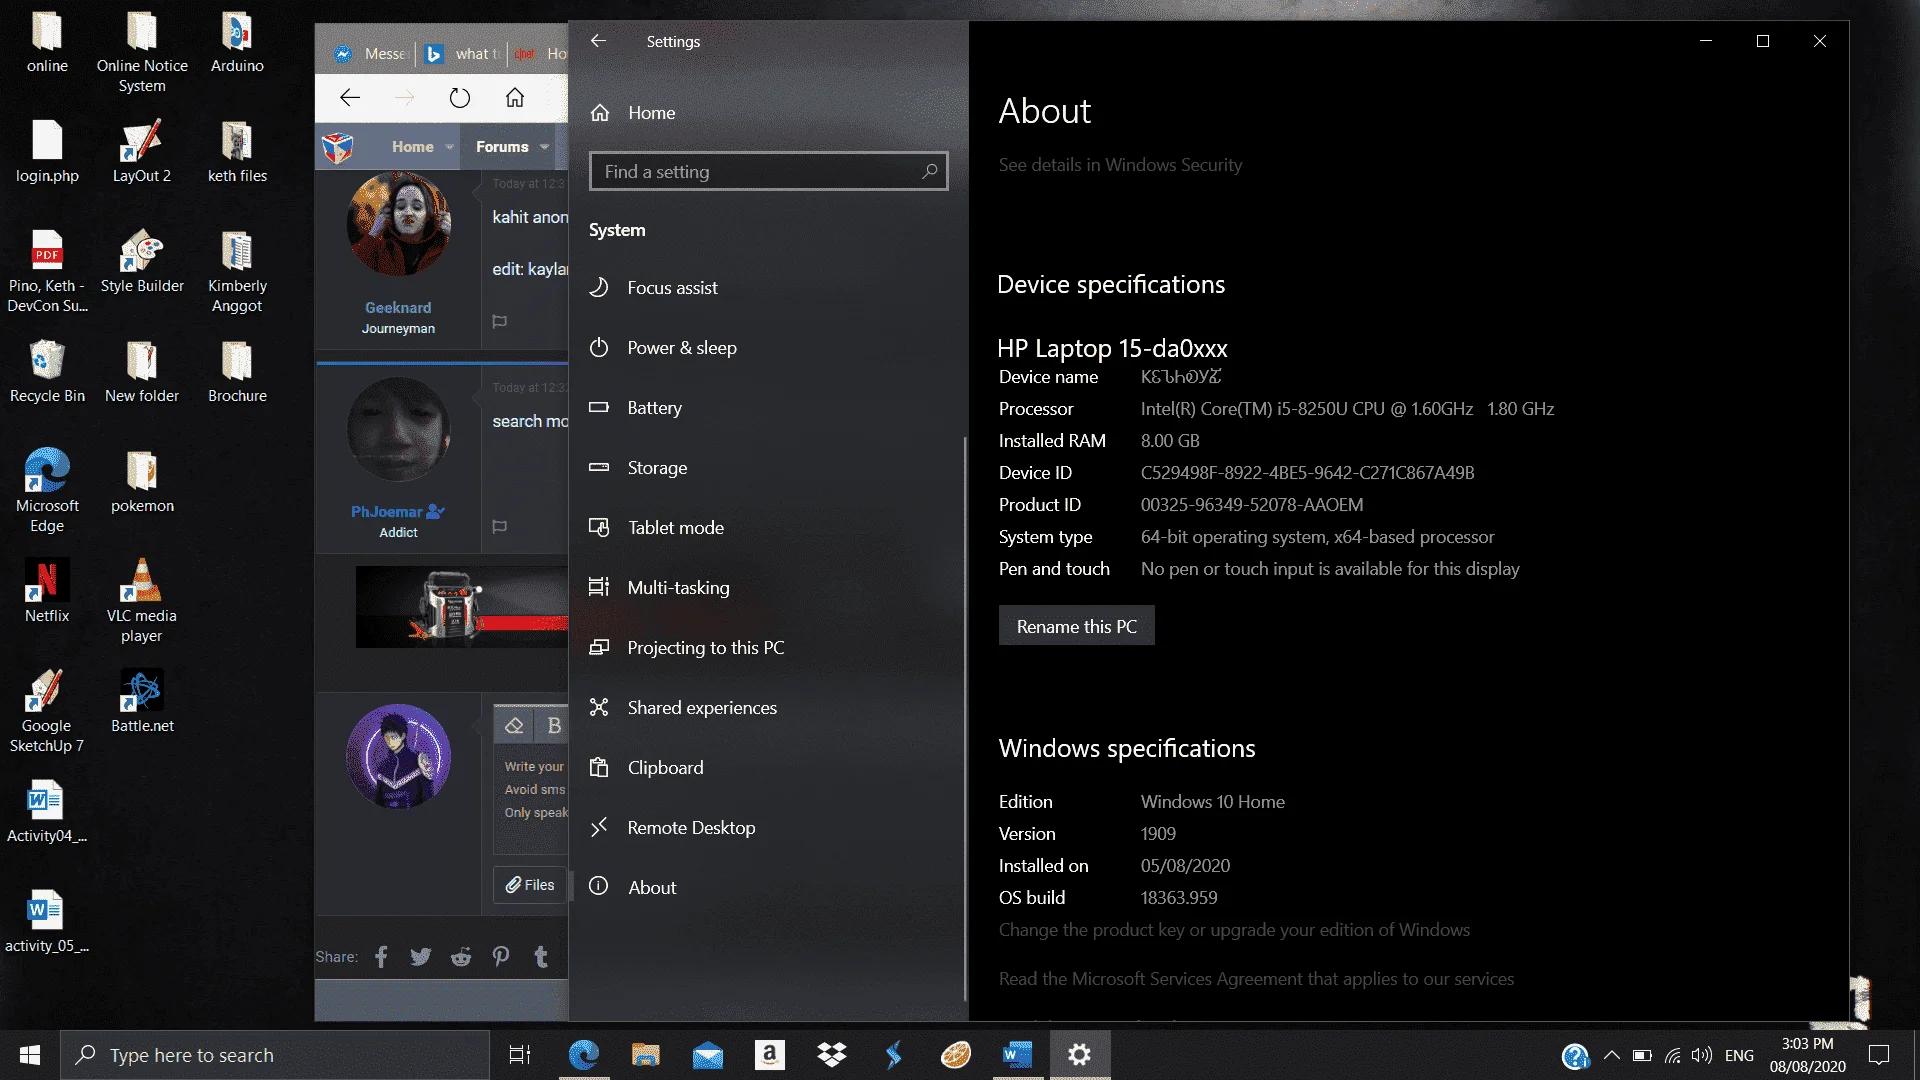The width and height of the screenshot is (1920, 1080).
Task: Select the Battle.net desktop shortcut
Action: pos(142,701)
